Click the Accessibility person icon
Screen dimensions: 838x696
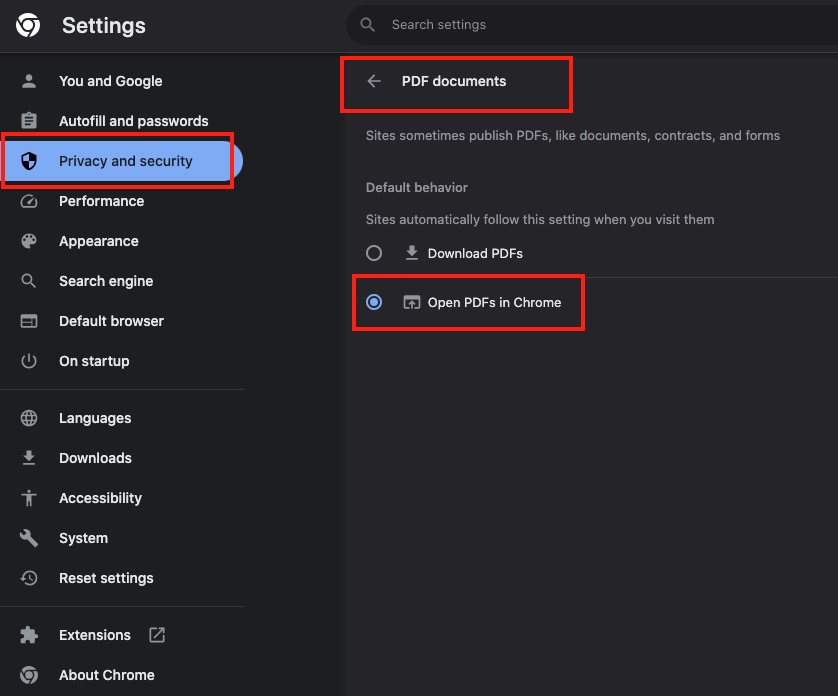tap(29, 498)
